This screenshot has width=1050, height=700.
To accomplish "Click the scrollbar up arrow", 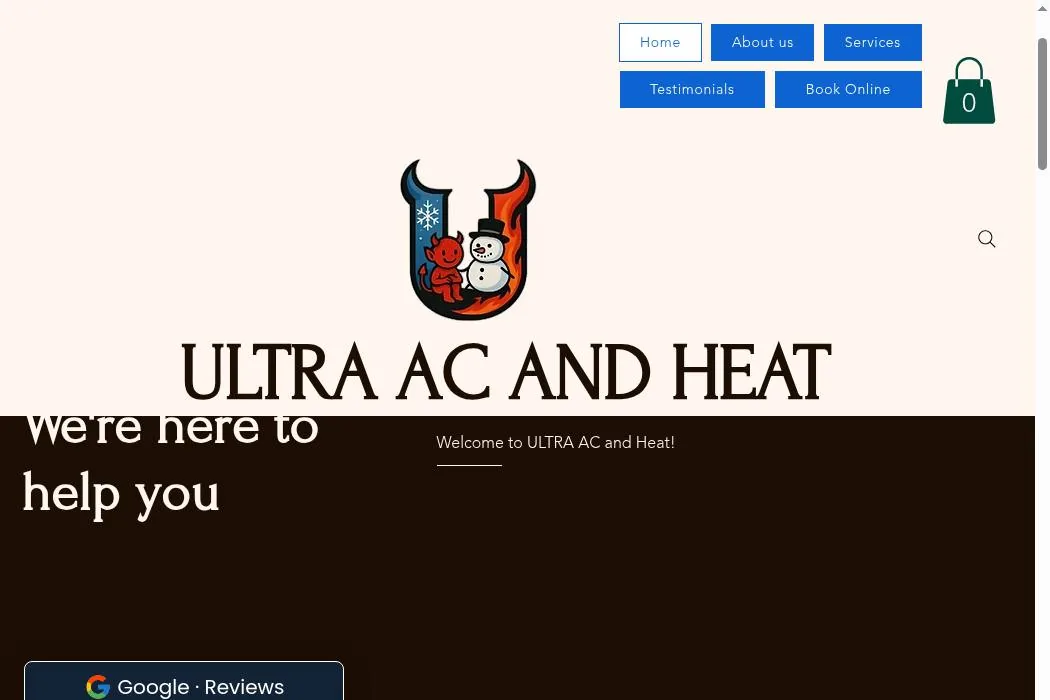I will coord(1043,7).
